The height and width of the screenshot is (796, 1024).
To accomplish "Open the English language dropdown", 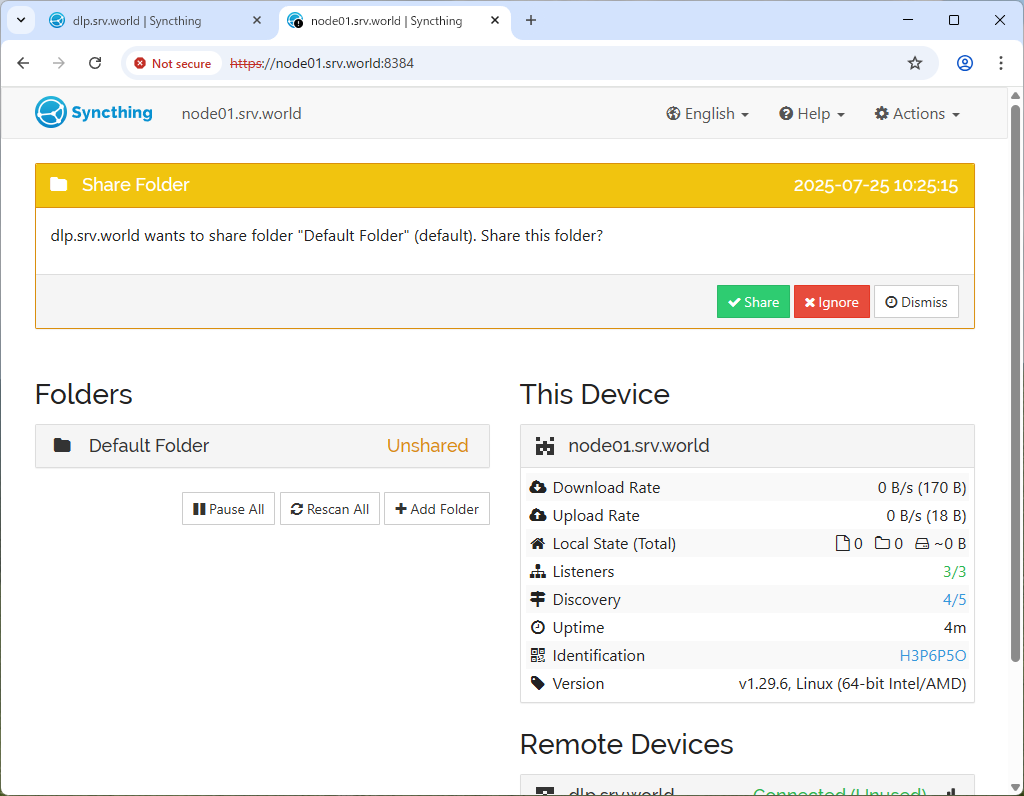I will [x=707, y=114].
